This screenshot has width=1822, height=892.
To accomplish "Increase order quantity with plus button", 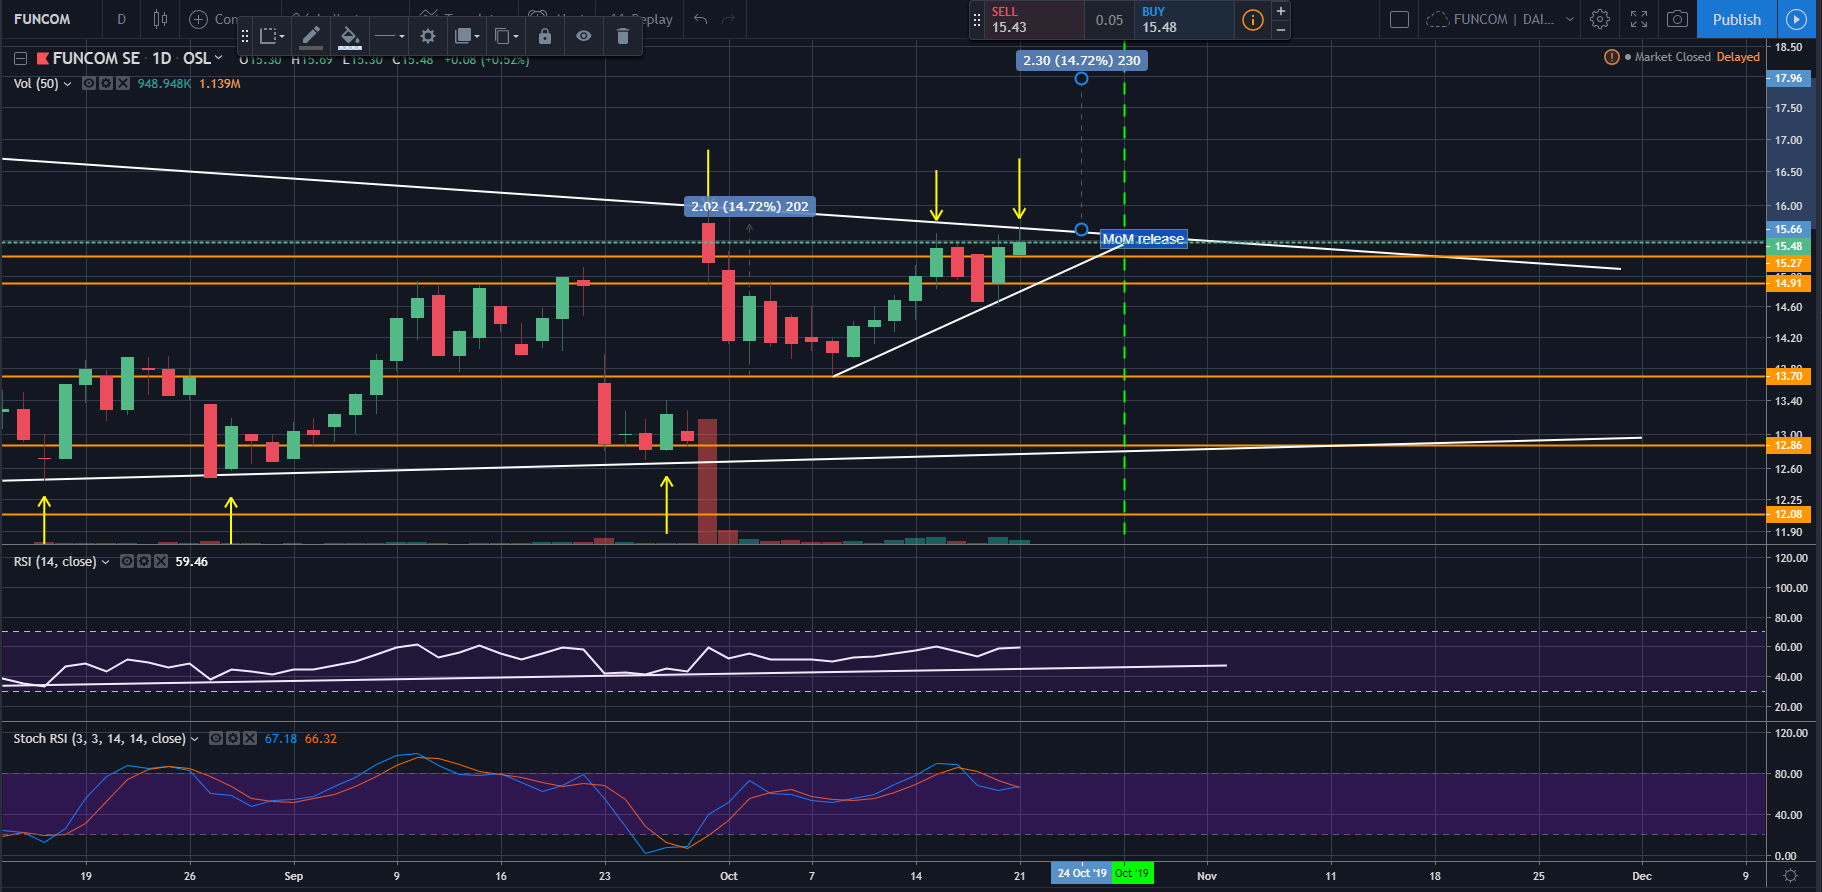I will [1281, 11].
